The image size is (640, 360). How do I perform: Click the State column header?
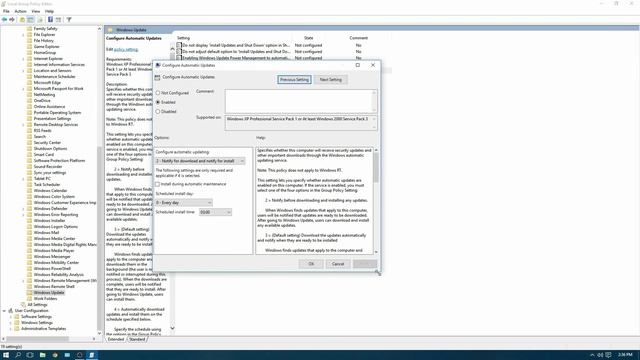(x=309, y=38)
